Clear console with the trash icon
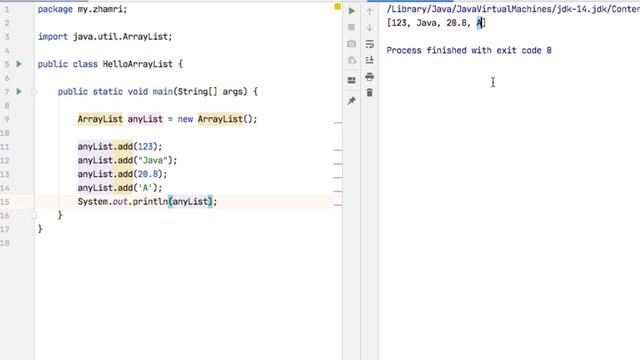 pos(370,93)
